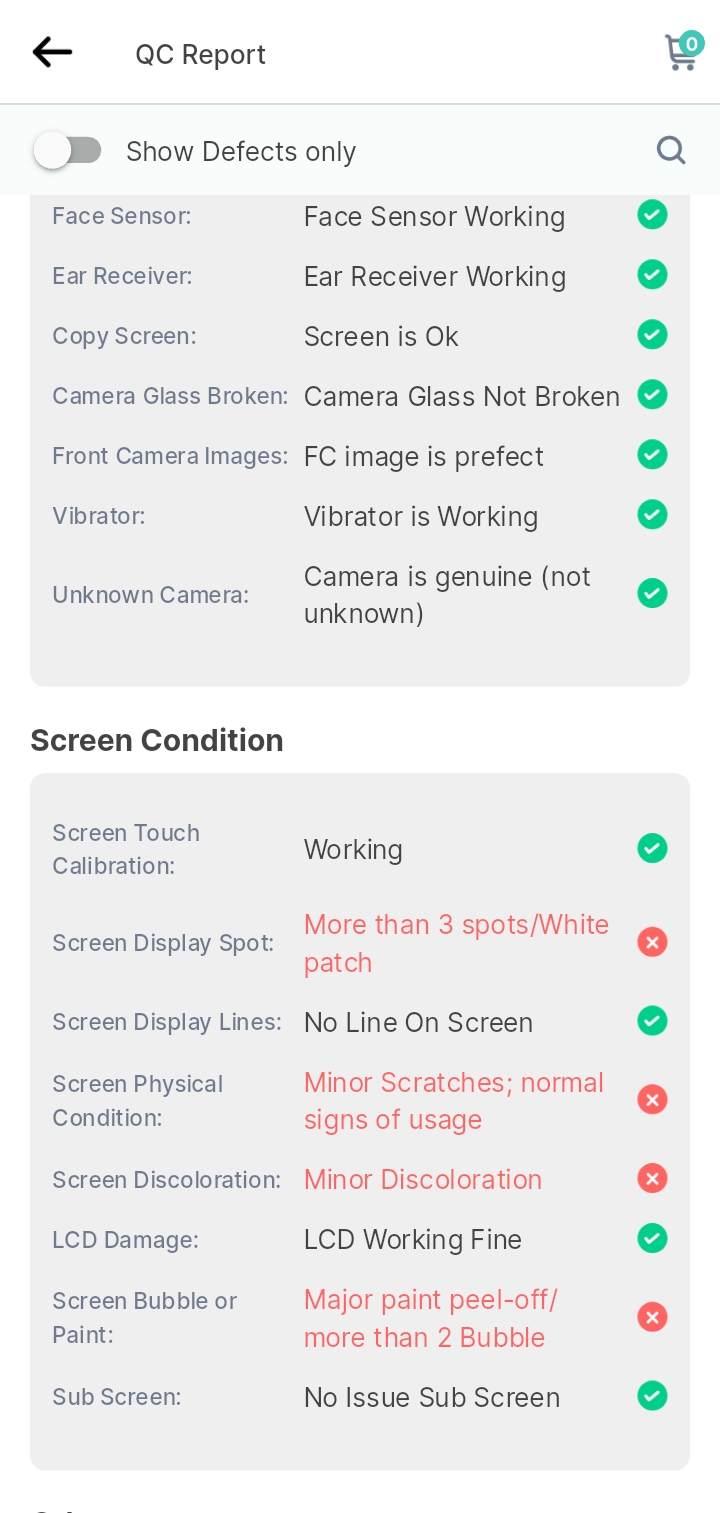
Task: Select the Camera Glass Broken row label
Action: pos(171,396)
